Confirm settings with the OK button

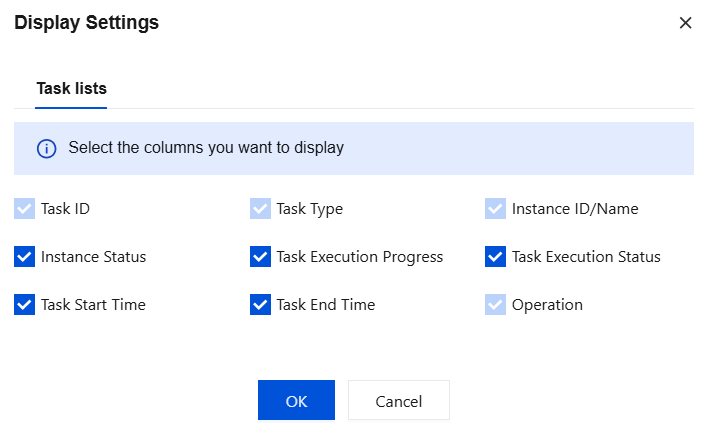[x=296, y=401]
